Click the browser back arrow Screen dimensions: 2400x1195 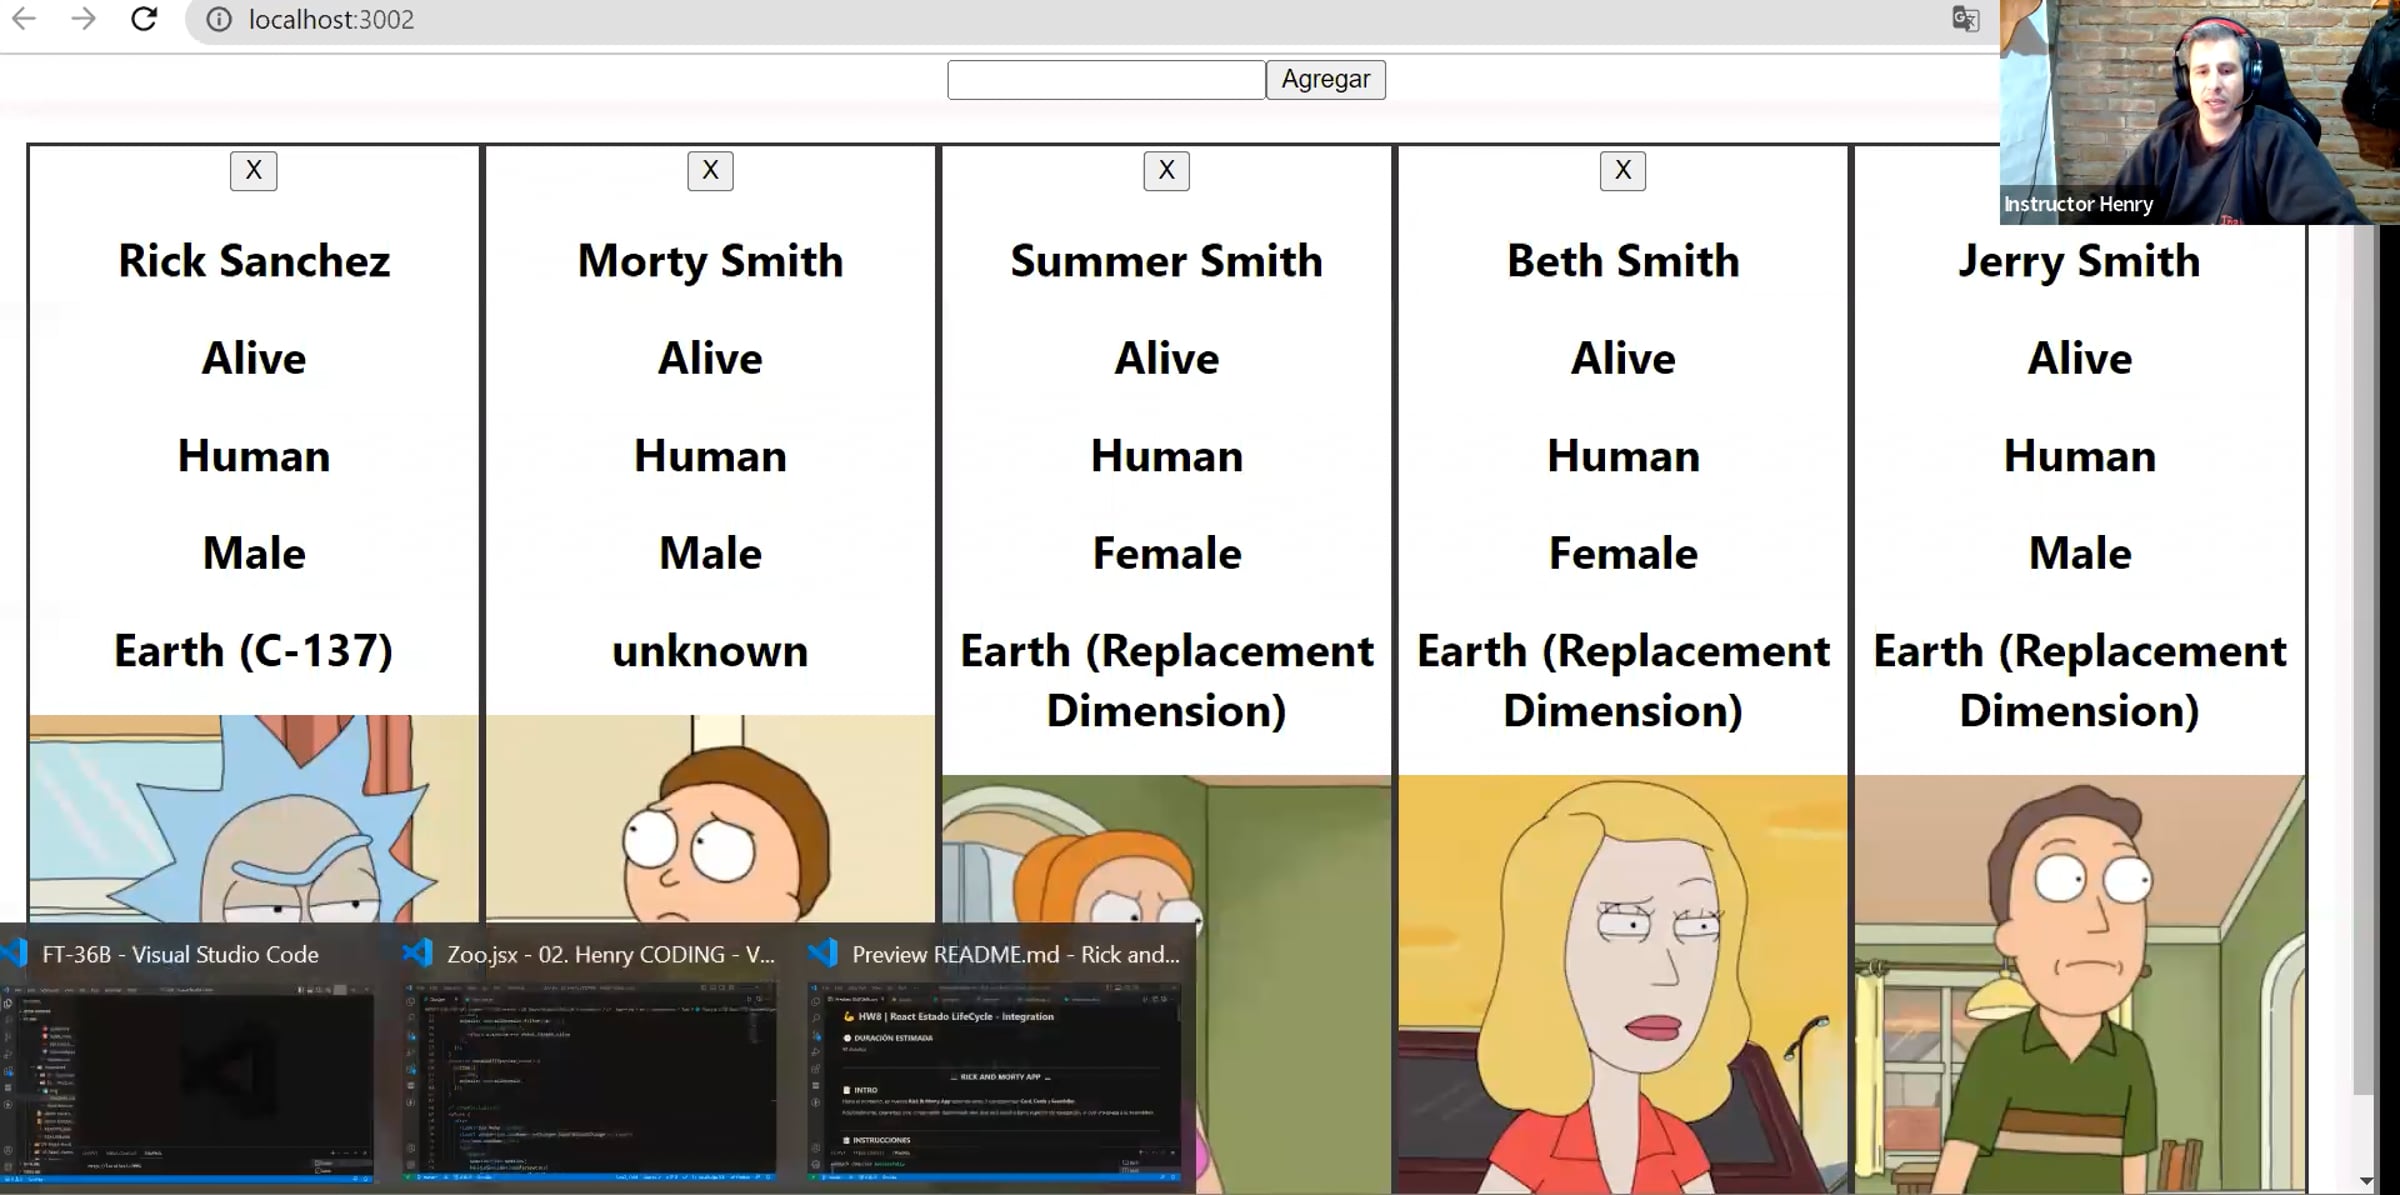[x=24, y=19]
